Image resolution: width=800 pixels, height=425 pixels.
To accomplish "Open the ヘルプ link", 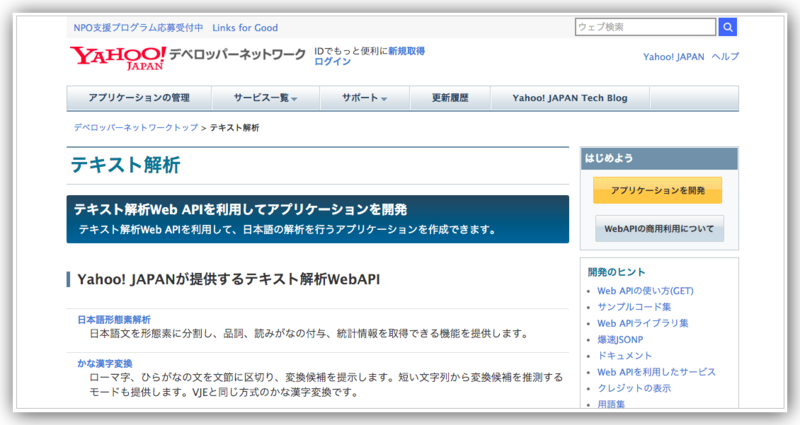I will coord(725,57).
